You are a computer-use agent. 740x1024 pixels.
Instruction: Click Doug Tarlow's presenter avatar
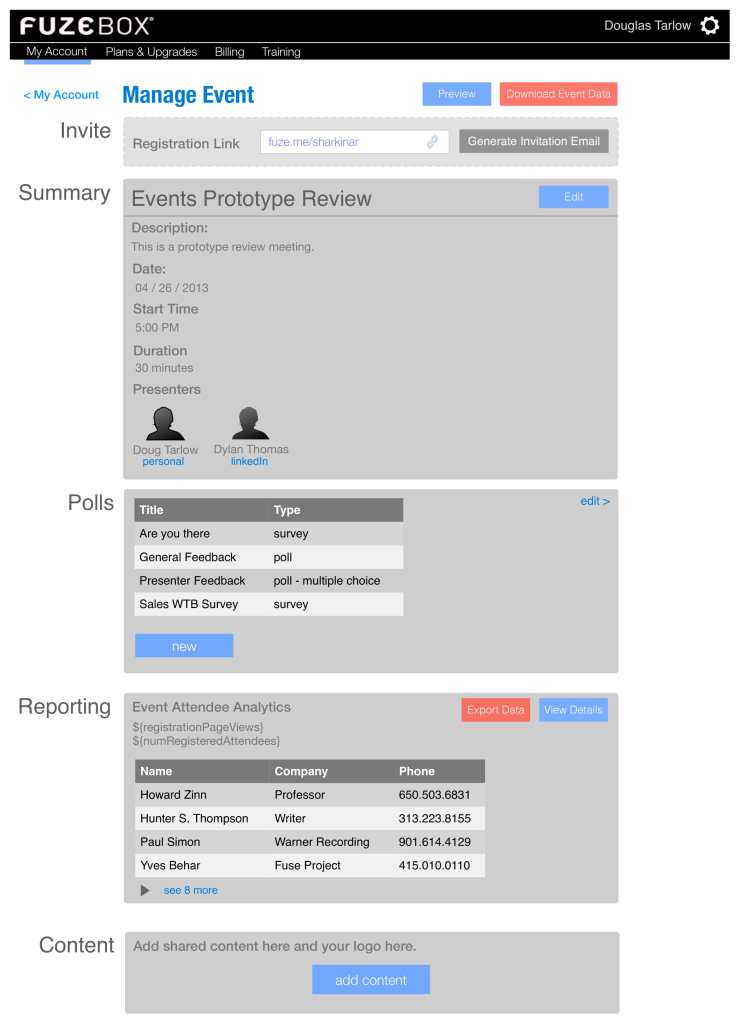[x=165, y=423]
